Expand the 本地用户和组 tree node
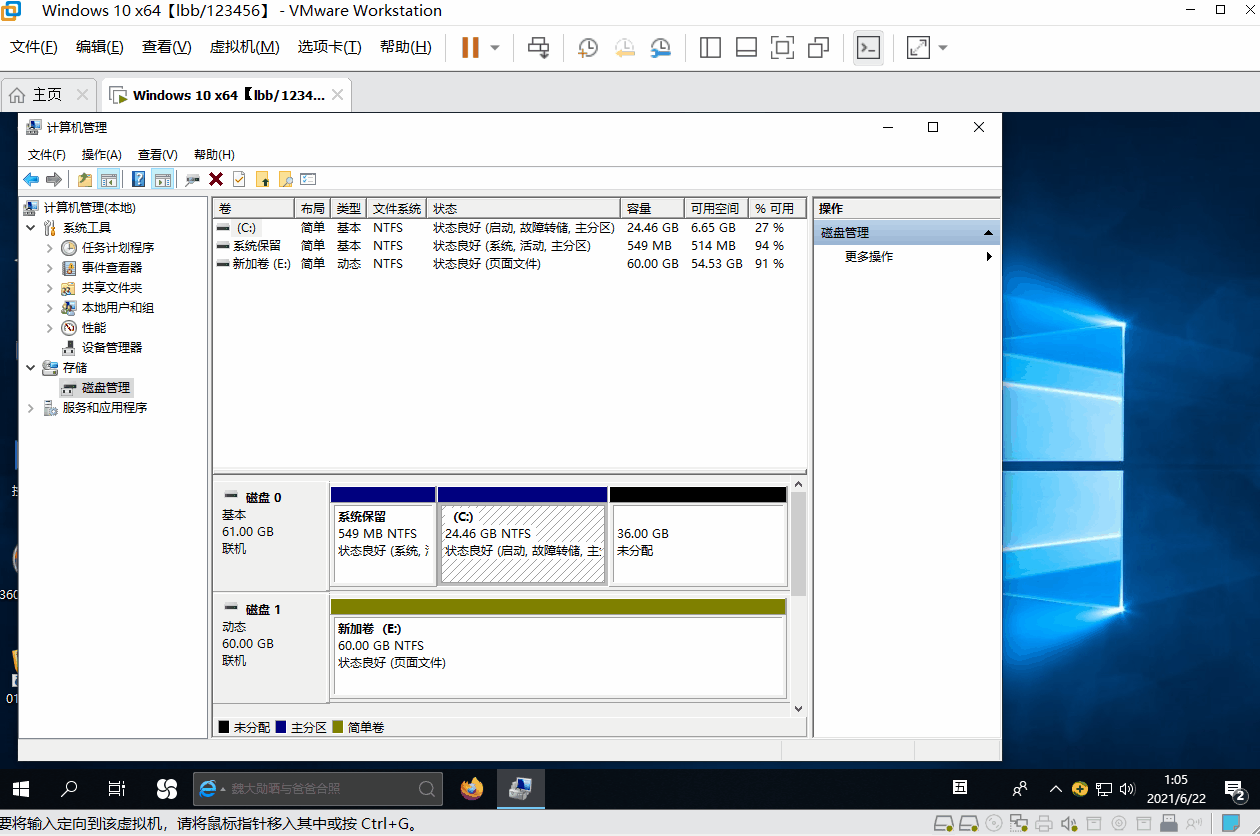 (x=50, y=308)
